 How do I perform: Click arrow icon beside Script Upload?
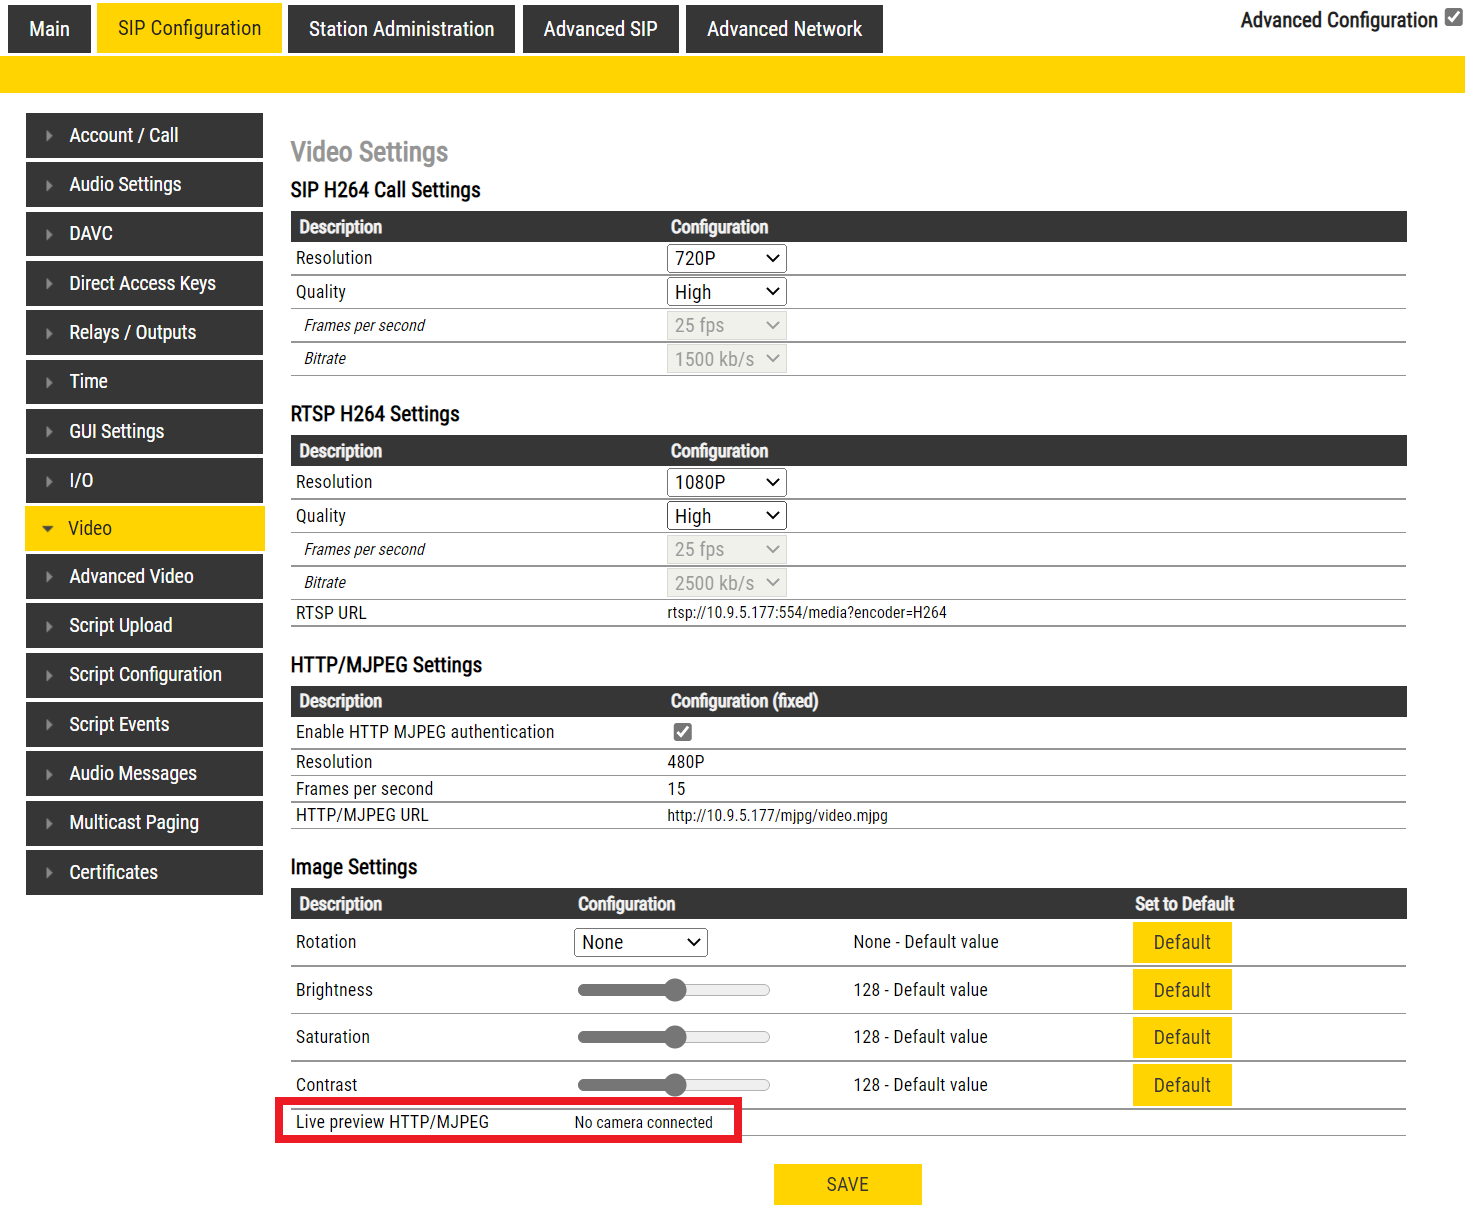click(49, 626)
